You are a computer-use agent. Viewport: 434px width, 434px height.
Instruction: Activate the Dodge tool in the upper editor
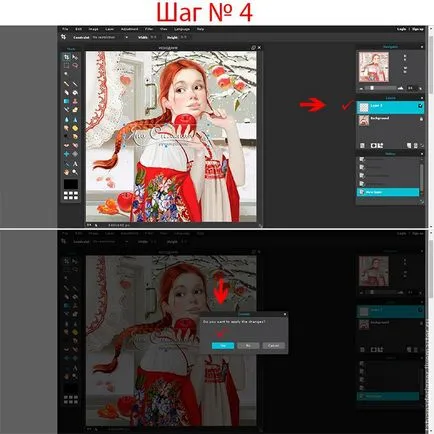point(66,136)
